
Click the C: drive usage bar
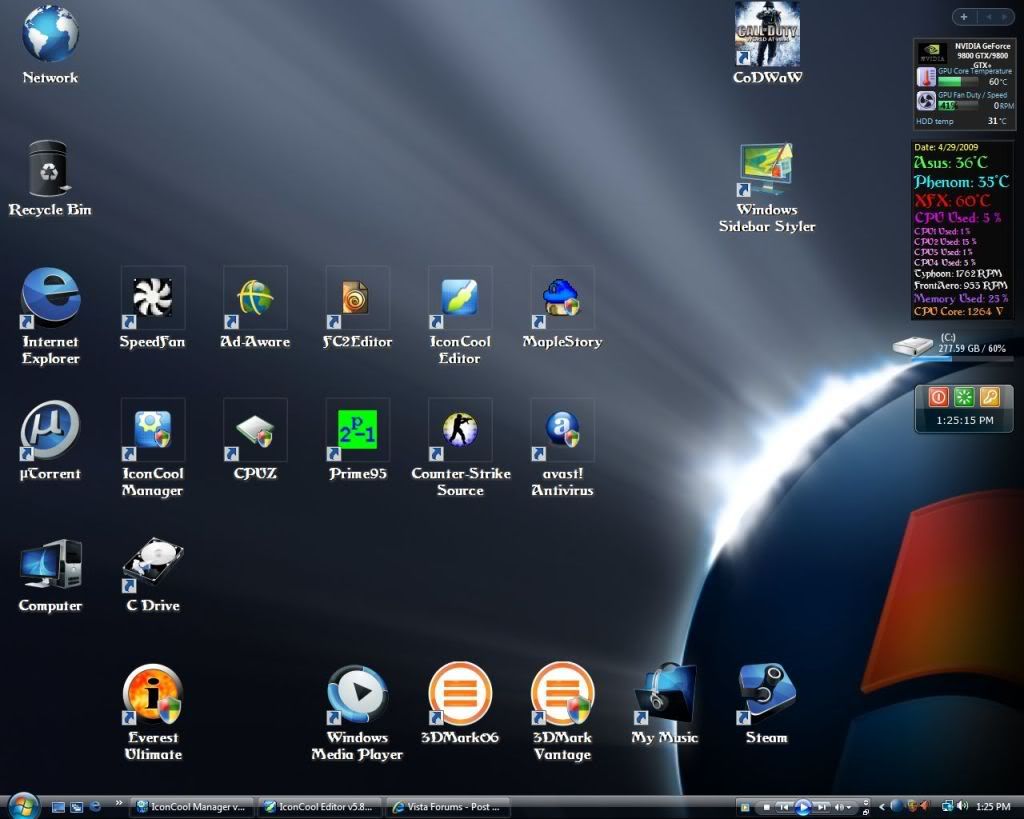click(963, 359)
